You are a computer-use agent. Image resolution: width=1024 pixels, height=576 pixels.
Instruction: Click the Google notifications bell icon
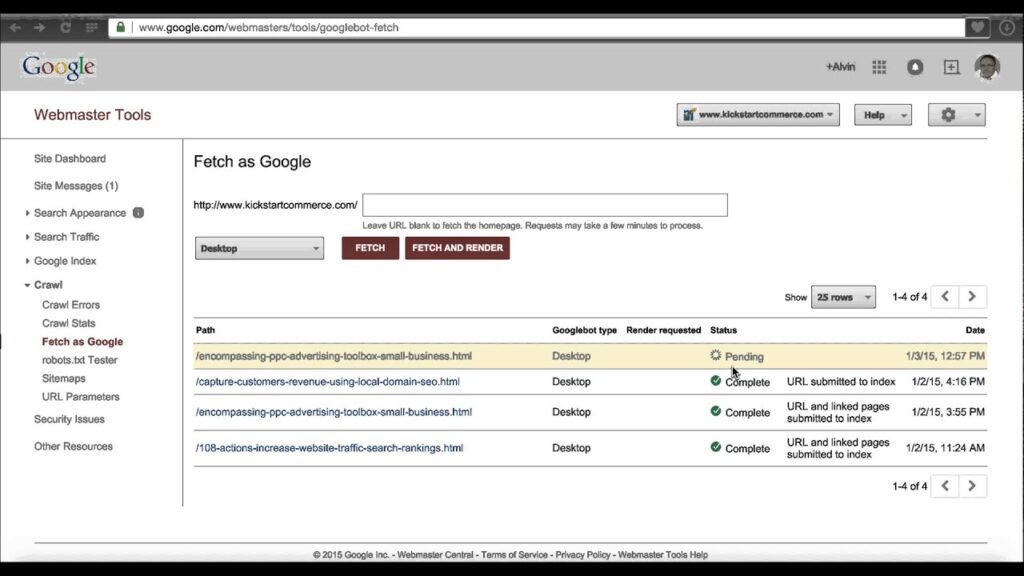tap(915, 67)
